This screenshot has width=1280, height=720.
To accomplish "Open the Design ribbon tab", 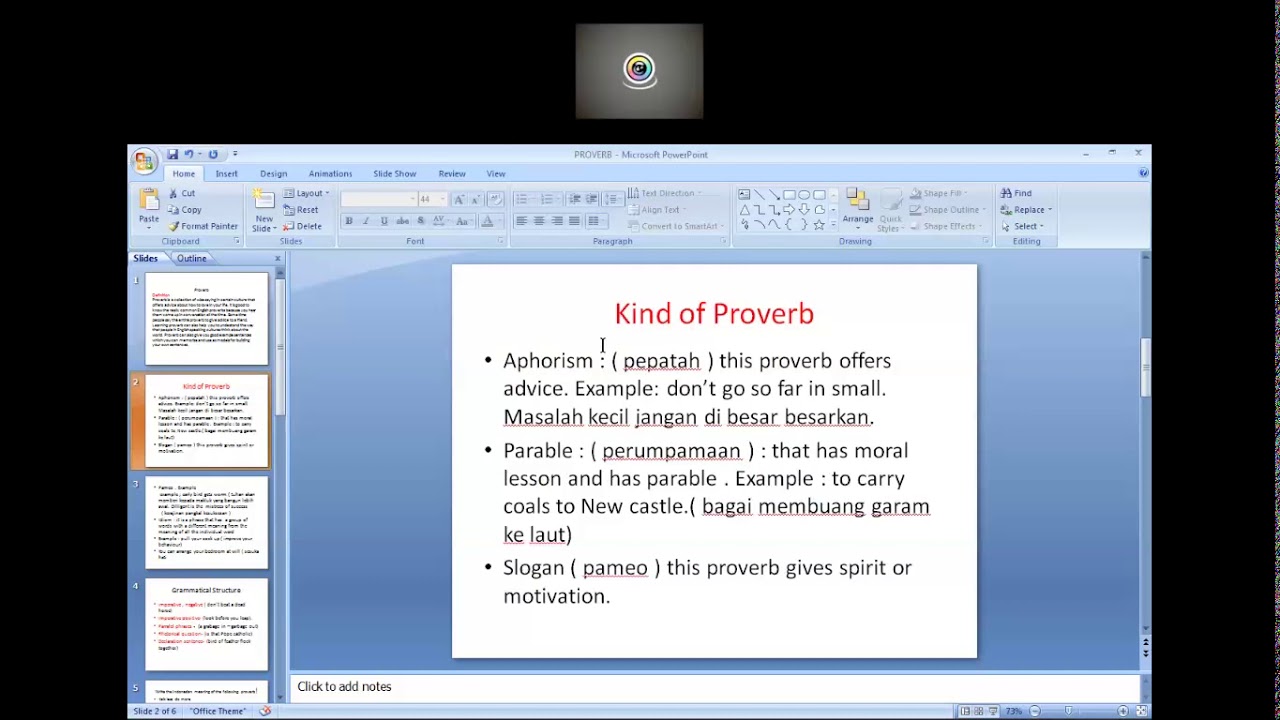I will click(x=273, y=174).
